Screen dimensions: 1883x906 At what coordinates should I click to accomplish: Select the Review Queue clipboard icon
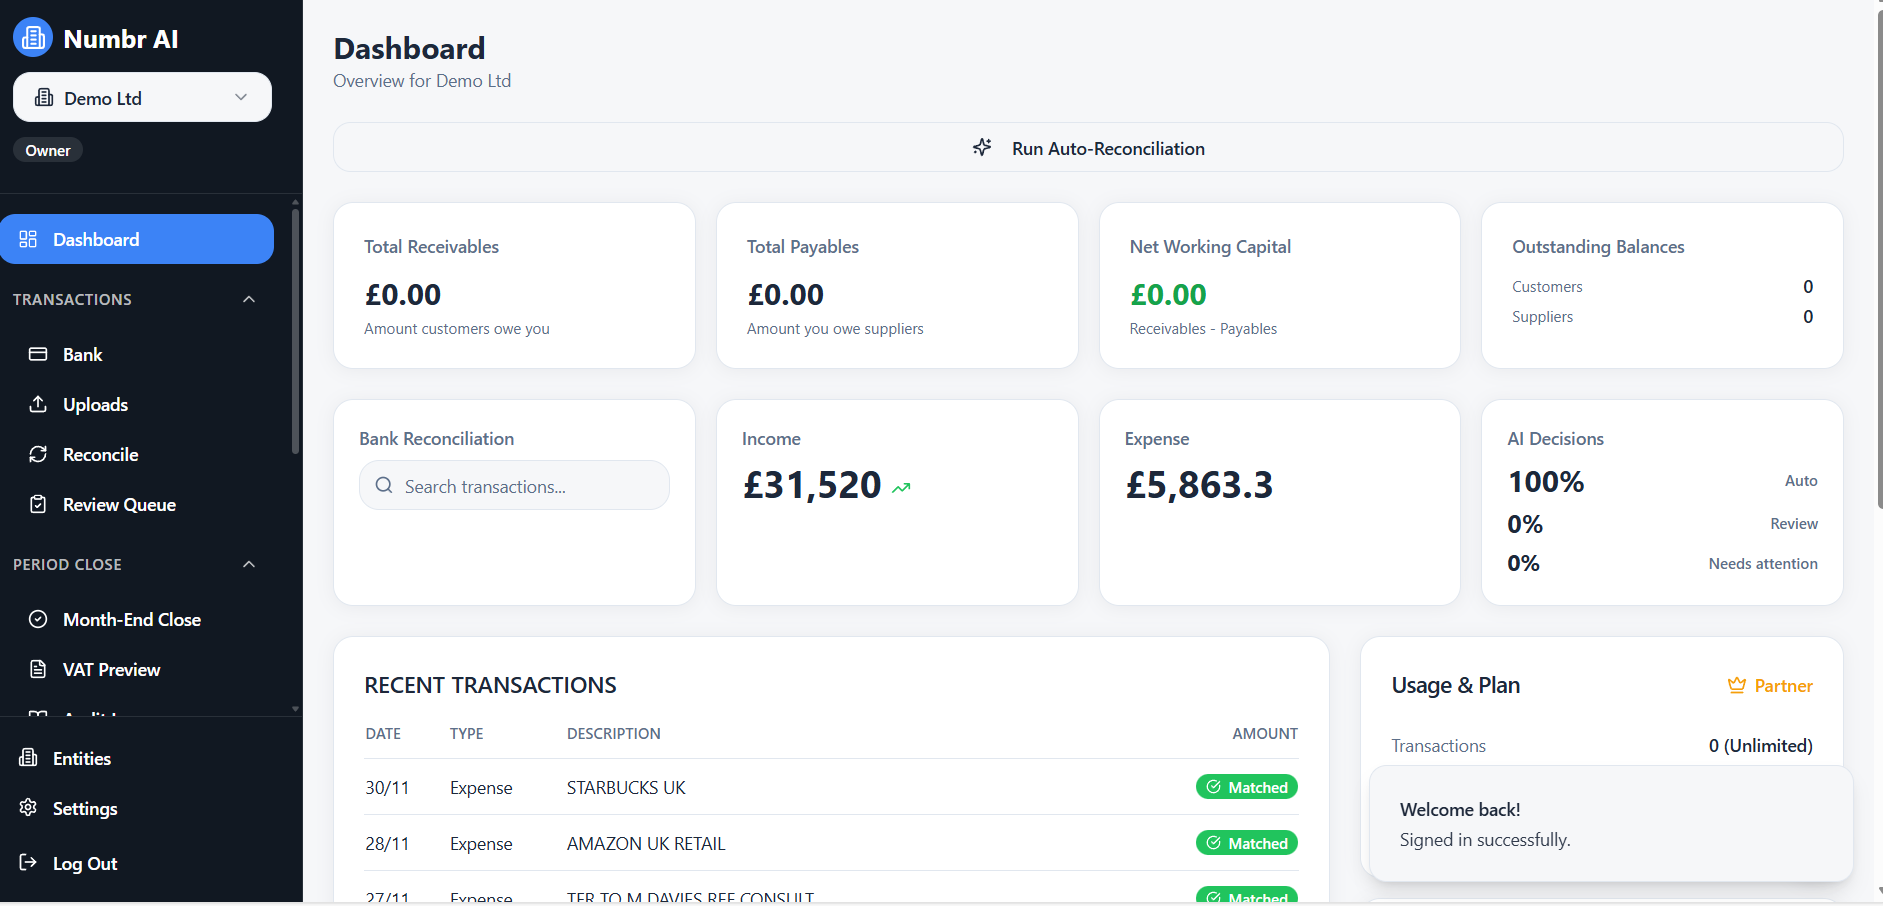pos(37,504)
